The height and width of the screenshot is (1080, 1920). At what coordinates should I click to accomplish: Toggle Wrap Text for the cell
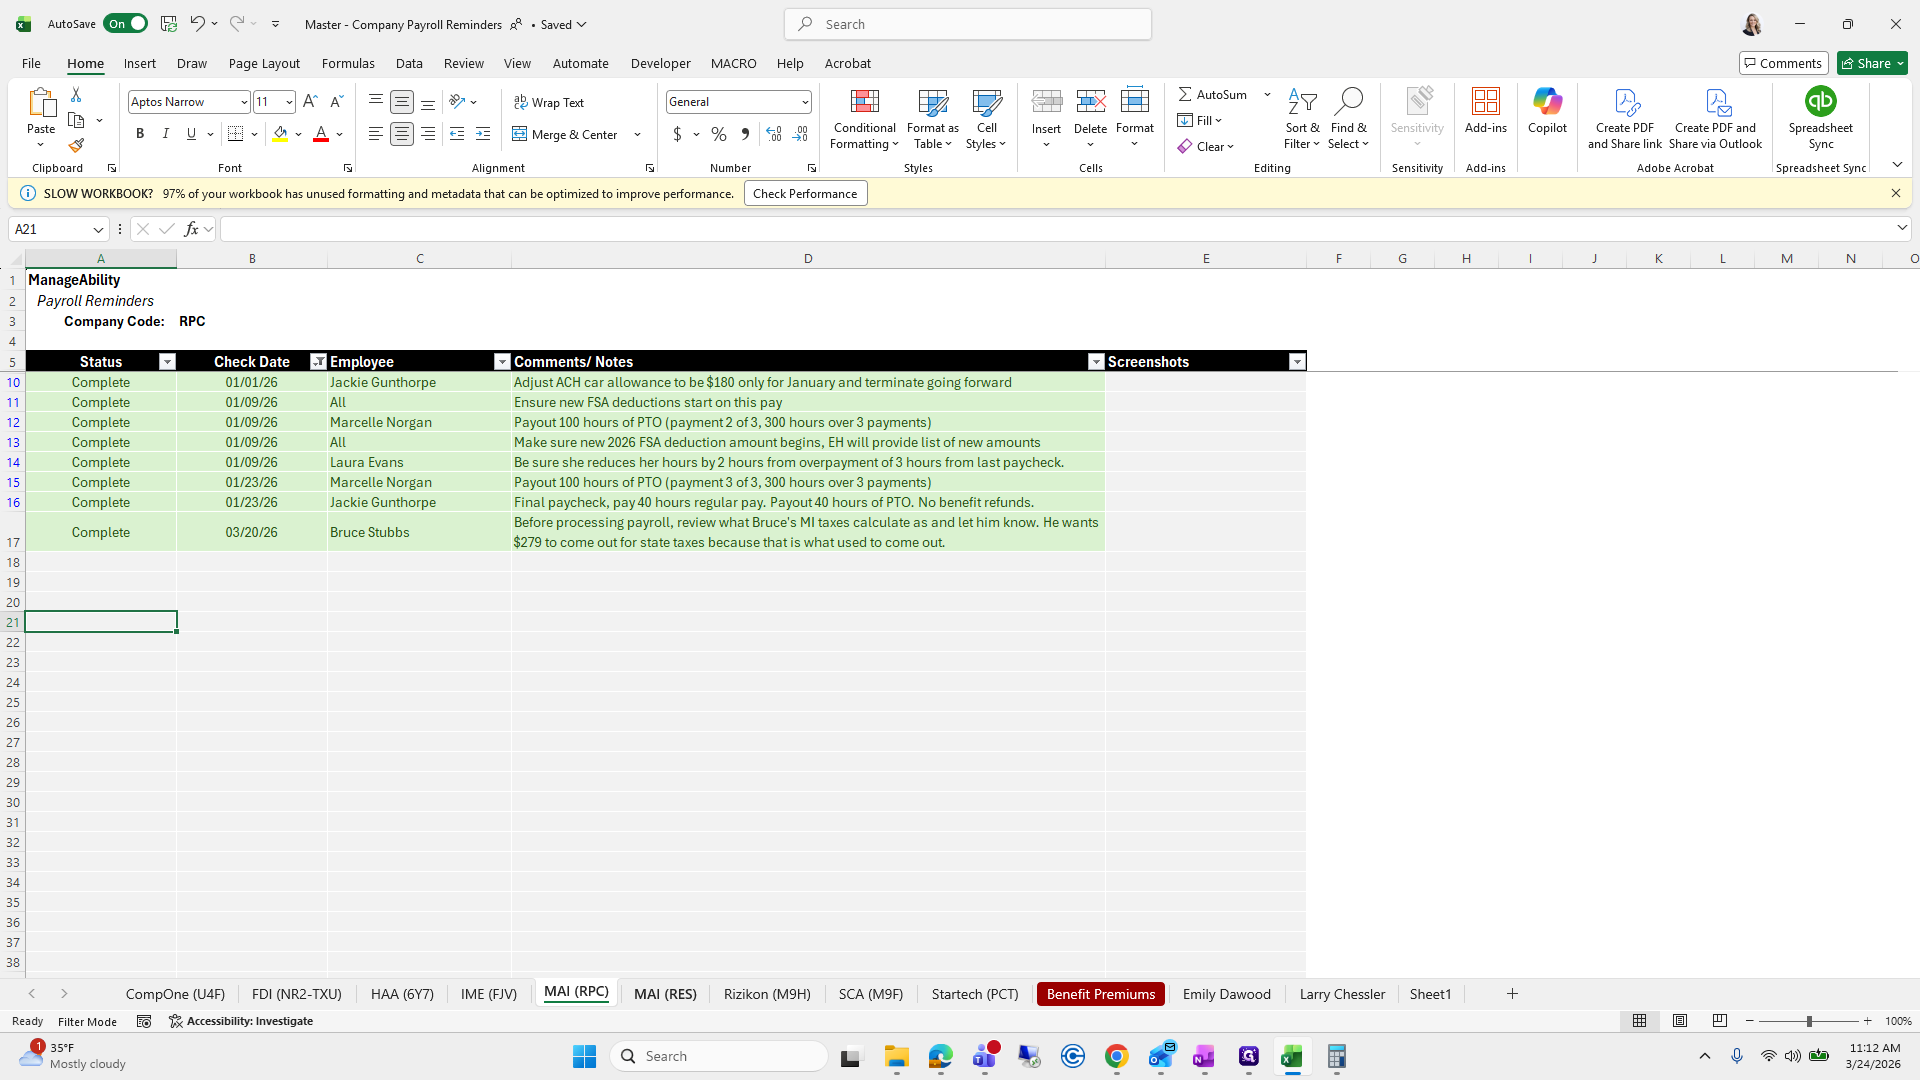(x=549, y=102)
